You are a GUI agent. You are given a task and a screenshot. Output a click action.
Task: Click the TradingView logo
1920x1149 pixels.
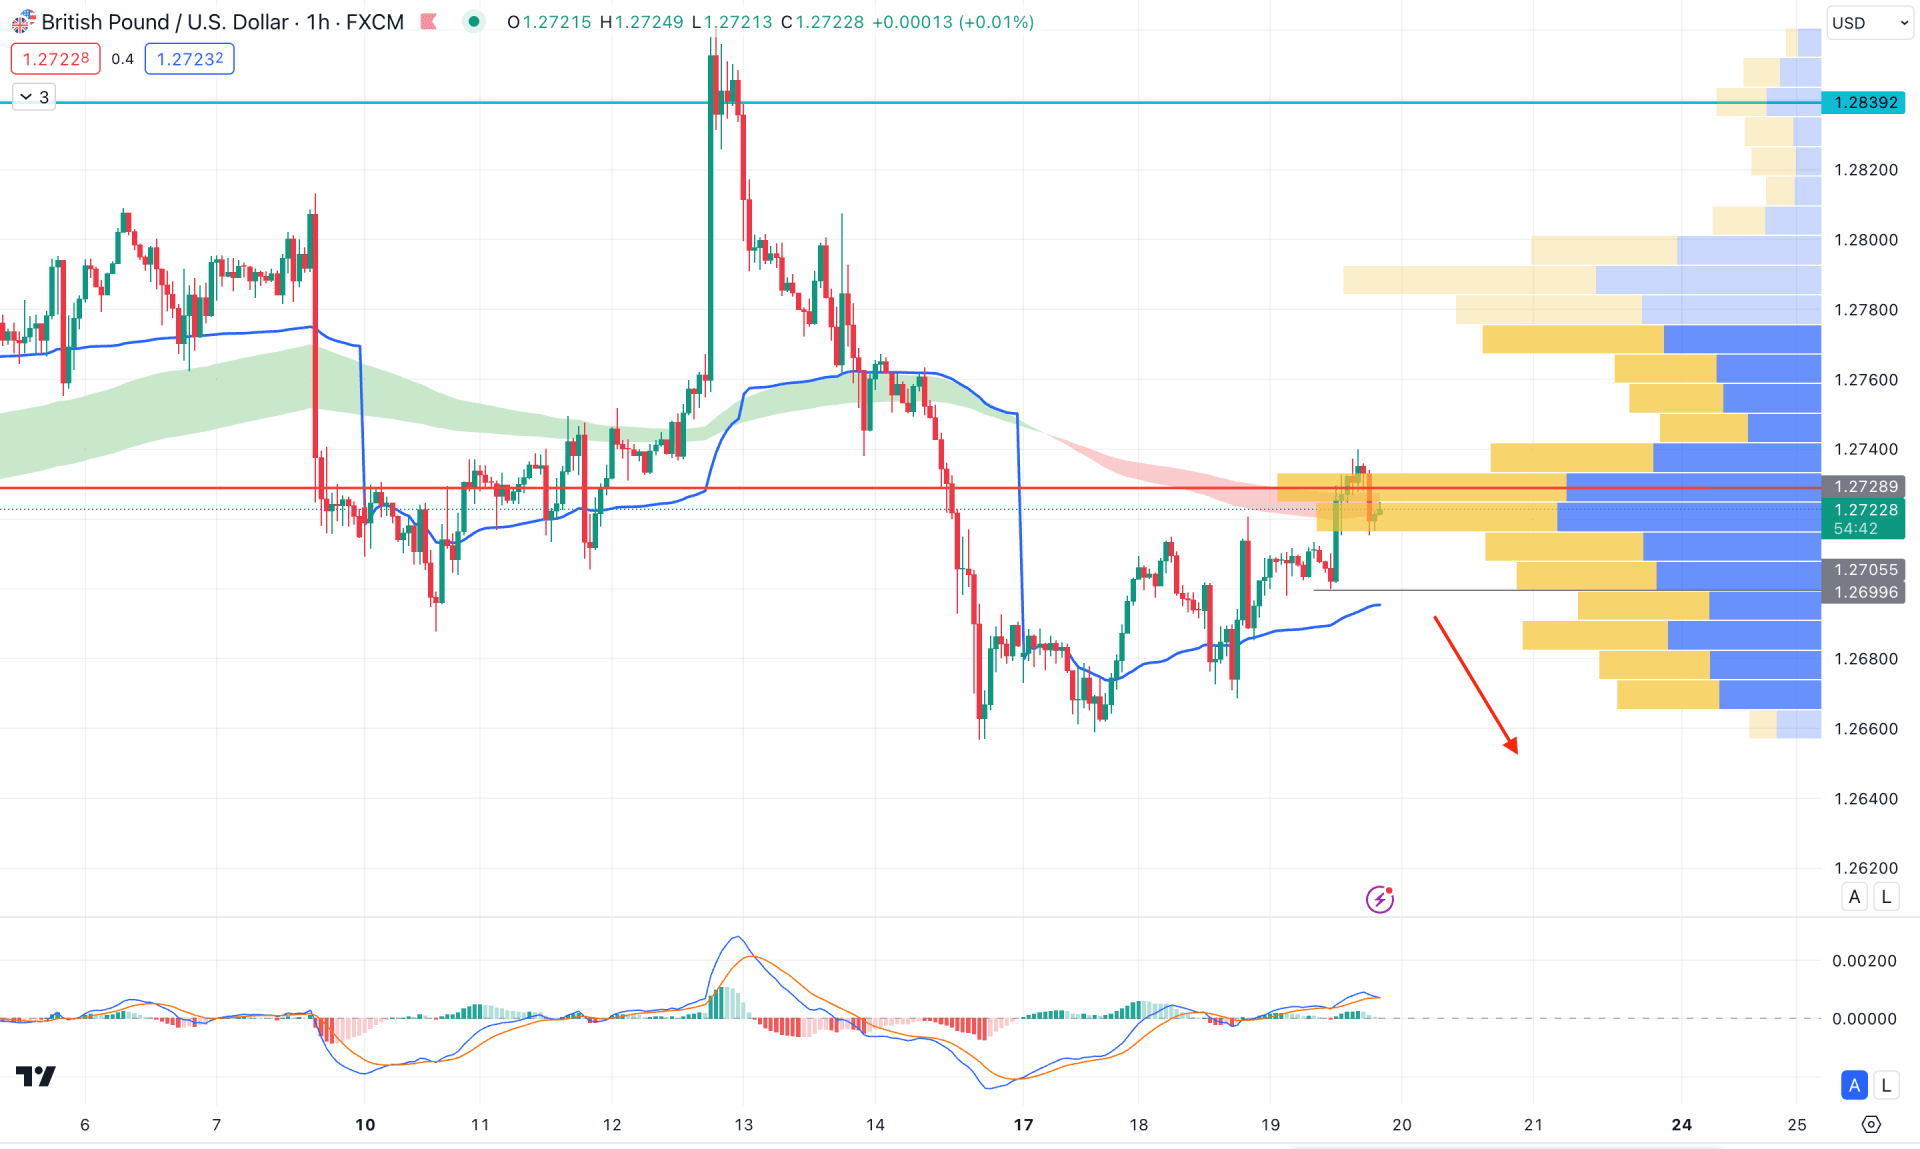pos(36,1076)
